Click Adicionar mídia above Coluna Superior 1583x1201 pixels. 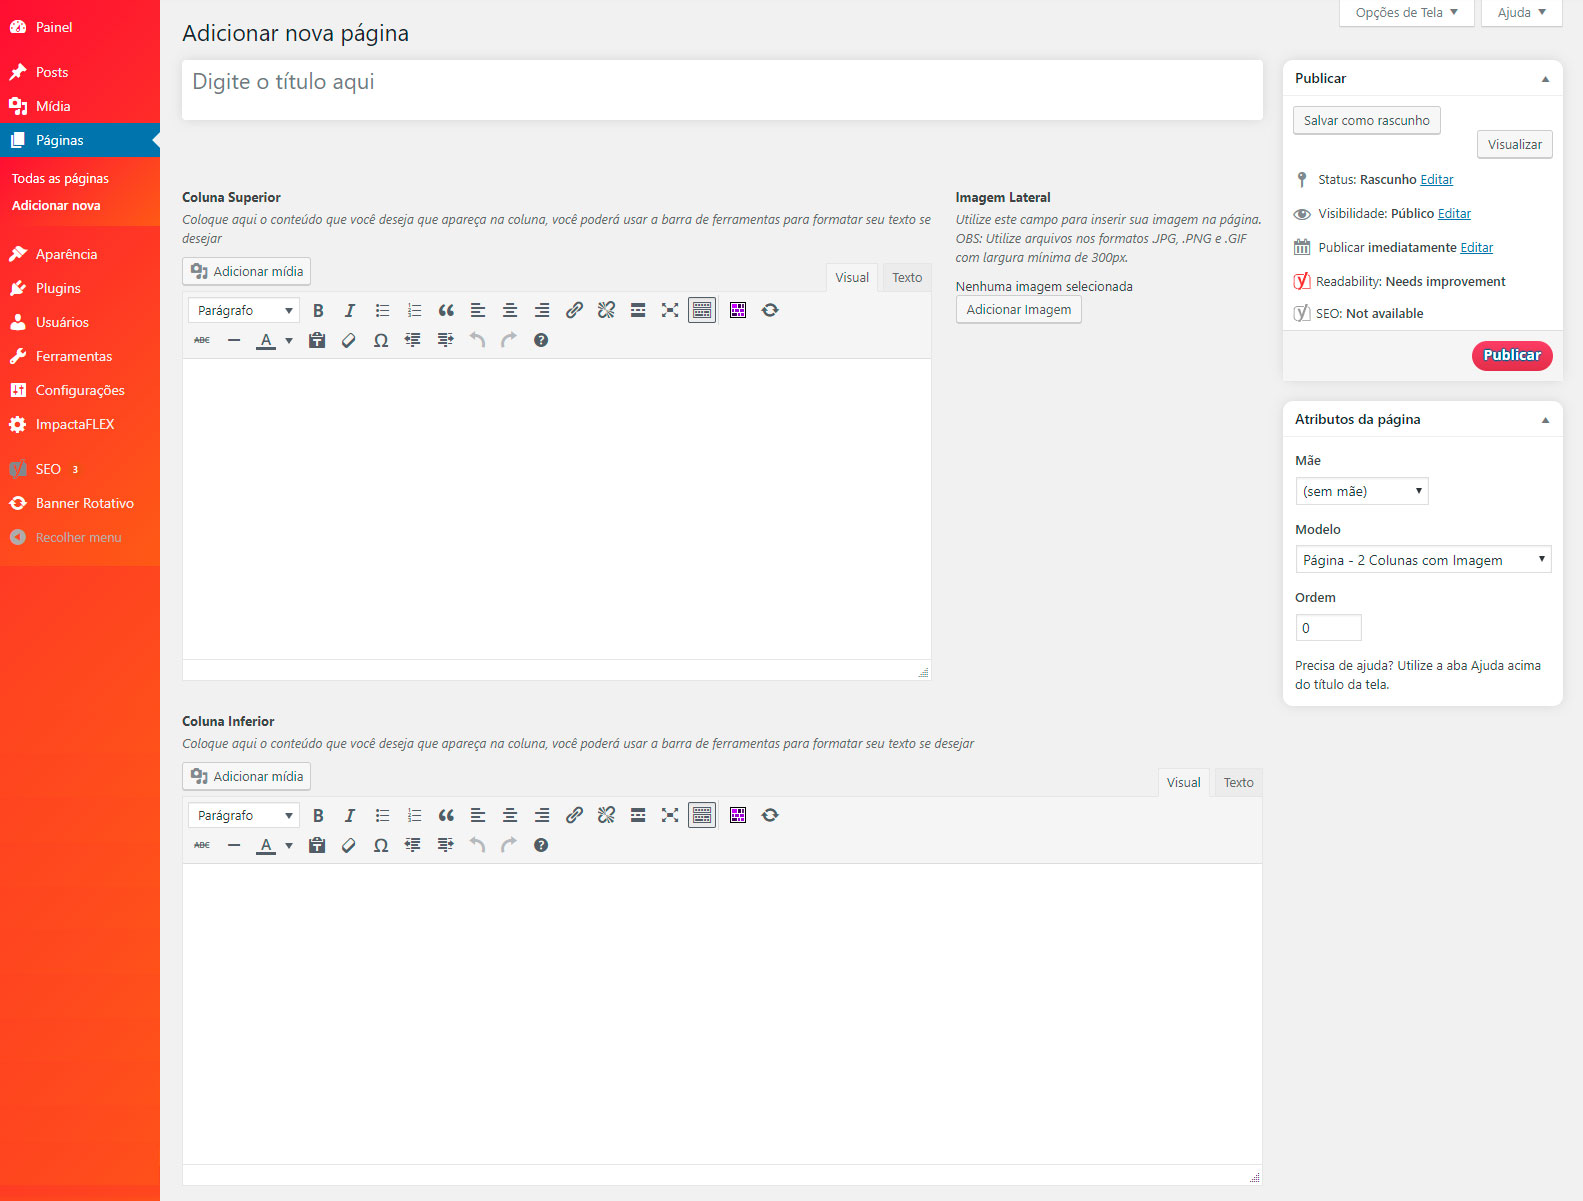click(247, 271)
